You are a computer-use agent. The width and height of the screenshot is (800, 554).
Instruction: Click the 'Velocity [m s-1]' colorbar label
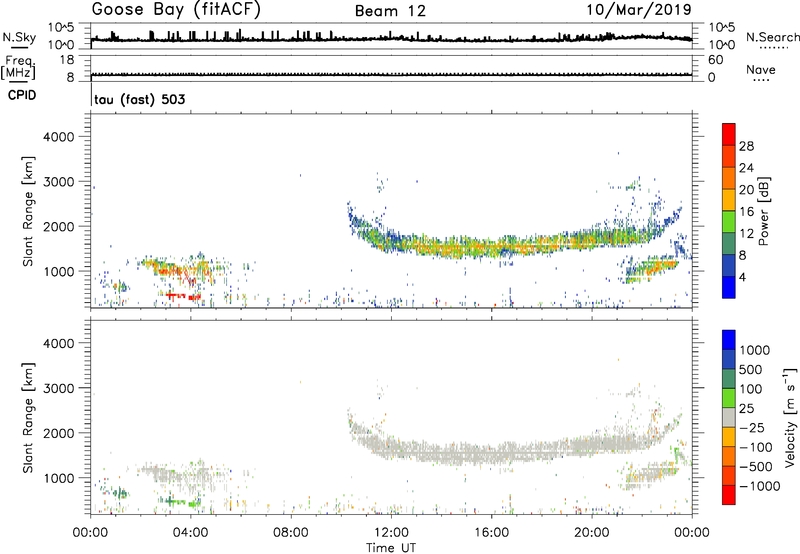tap(790, 417)
